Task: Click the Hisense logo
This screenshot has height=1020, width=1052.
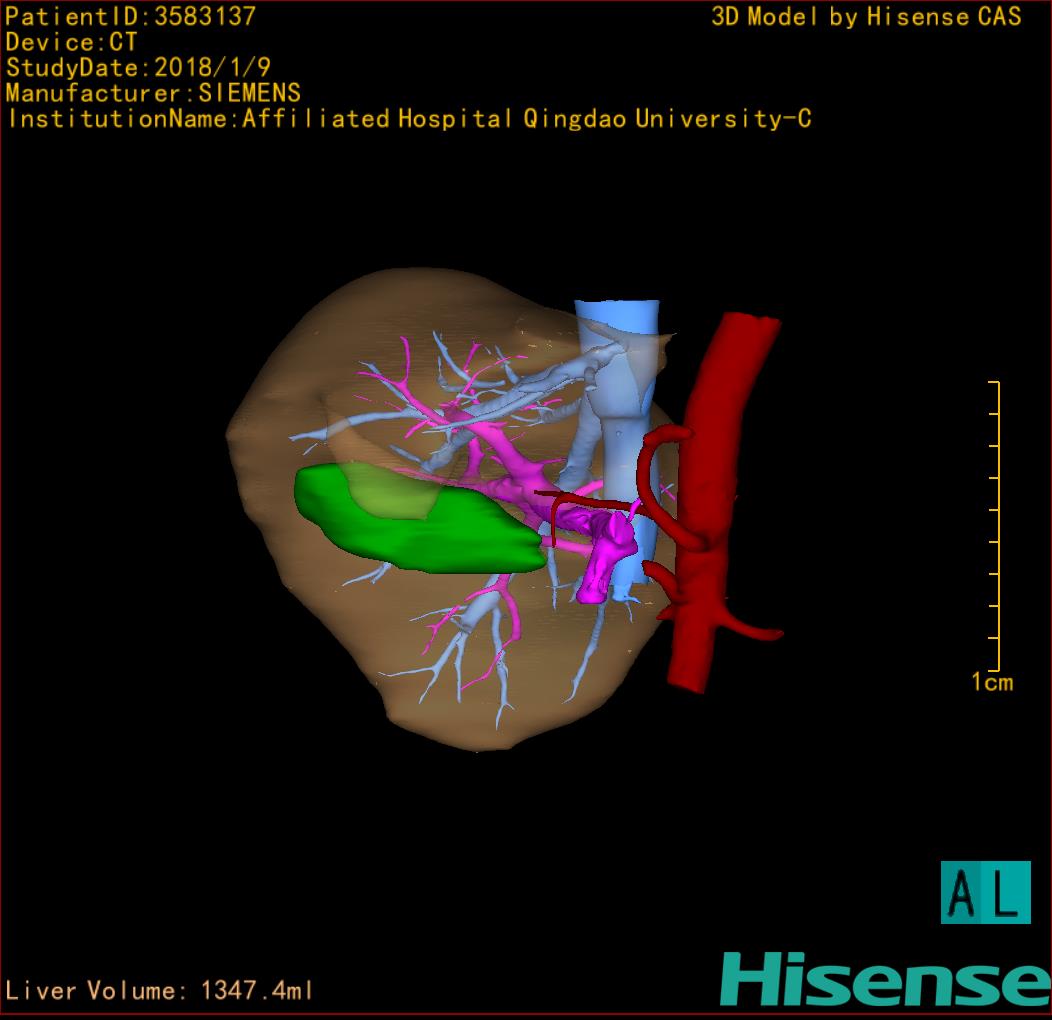Action: point(886,978)
